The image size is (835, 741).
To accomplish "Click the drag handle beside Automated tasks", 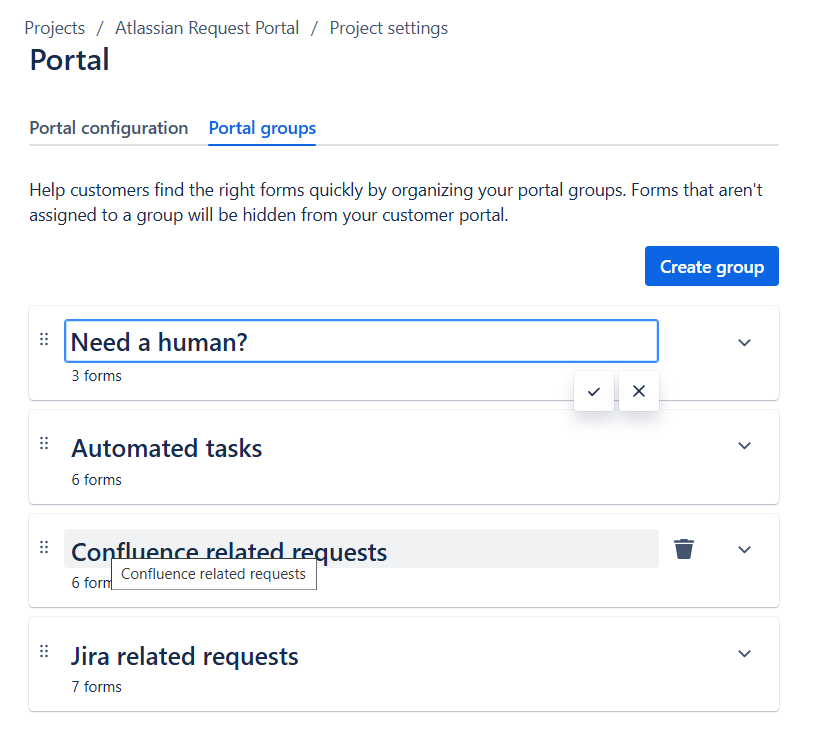I will (44, 443).
